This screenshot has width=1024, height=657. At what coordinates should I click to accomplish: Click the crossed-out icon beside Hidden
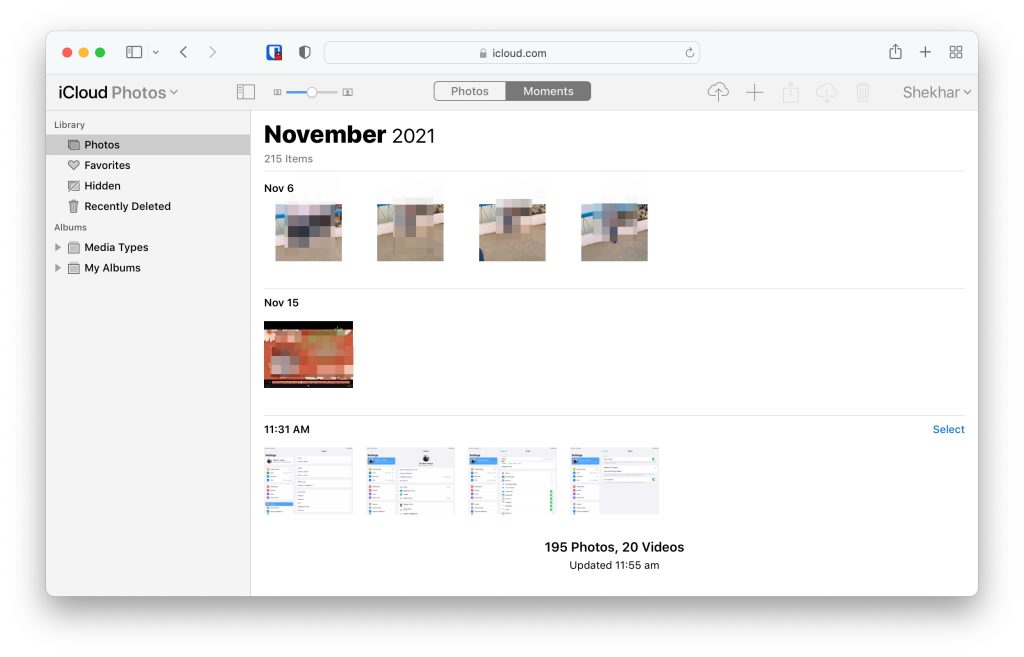(74, 185)
